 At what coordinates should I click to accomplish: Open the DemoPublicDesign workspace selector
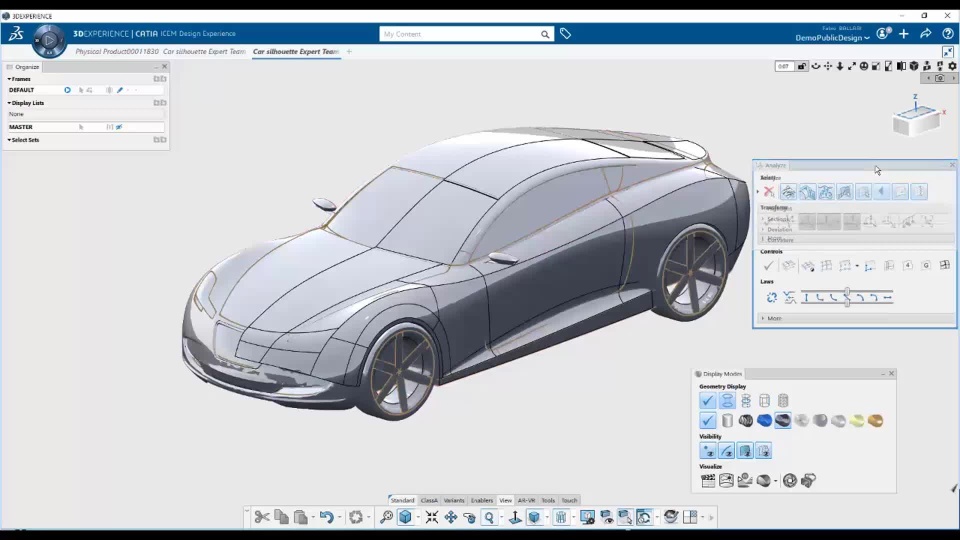[x=832, y=38]
